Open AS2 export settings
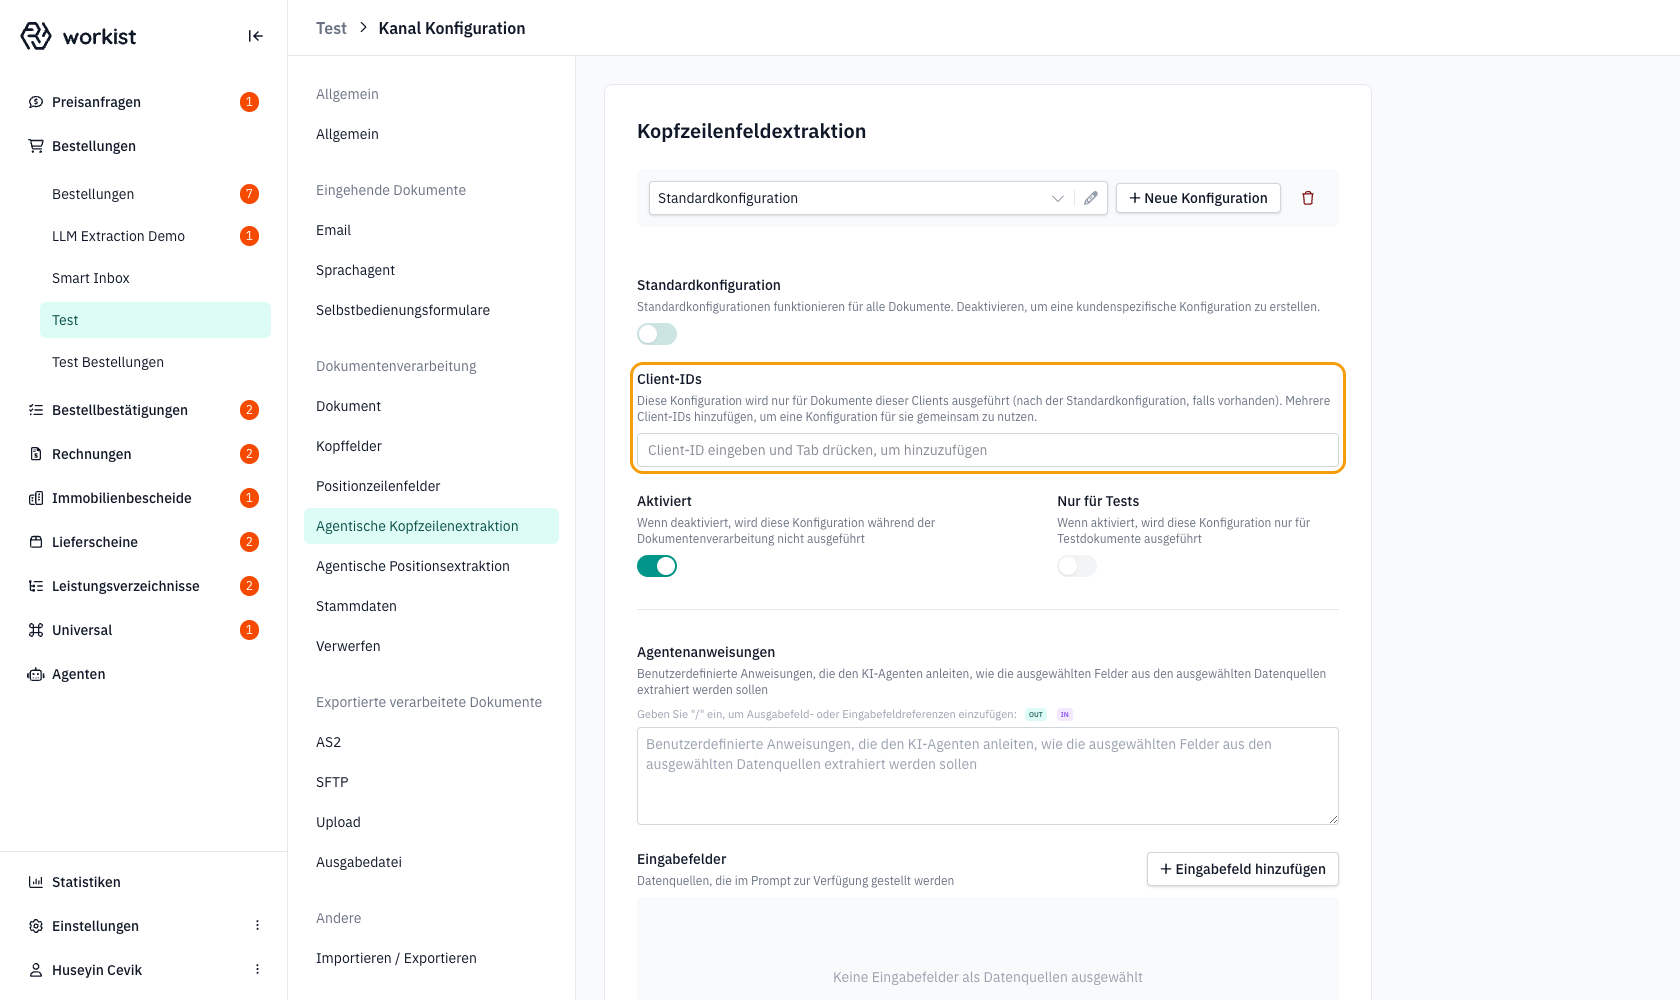The height and width of the screenshot is (1000, 1680). pos(431,742)
